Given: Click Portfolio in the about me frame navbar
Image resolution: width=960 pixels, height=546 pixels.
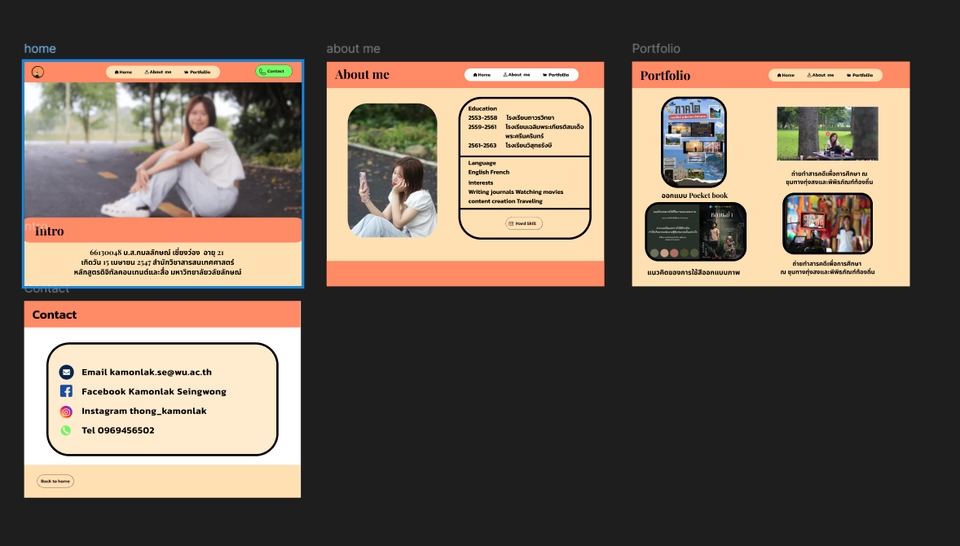Looking at the screenshot, I should tap(555, 75).
